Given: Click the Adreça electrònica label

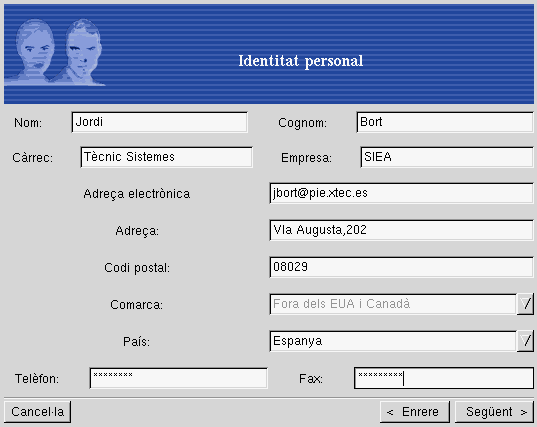Looking at the screenshot, I should 137,194.
